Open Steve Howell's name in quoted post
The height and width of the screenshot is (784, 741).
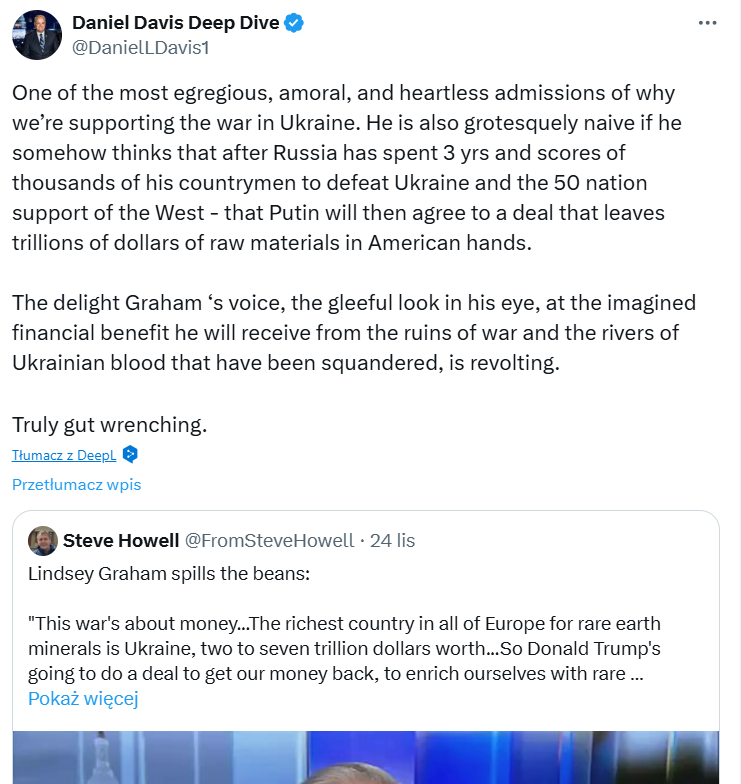pyautogui.click(x=119, y=540)
